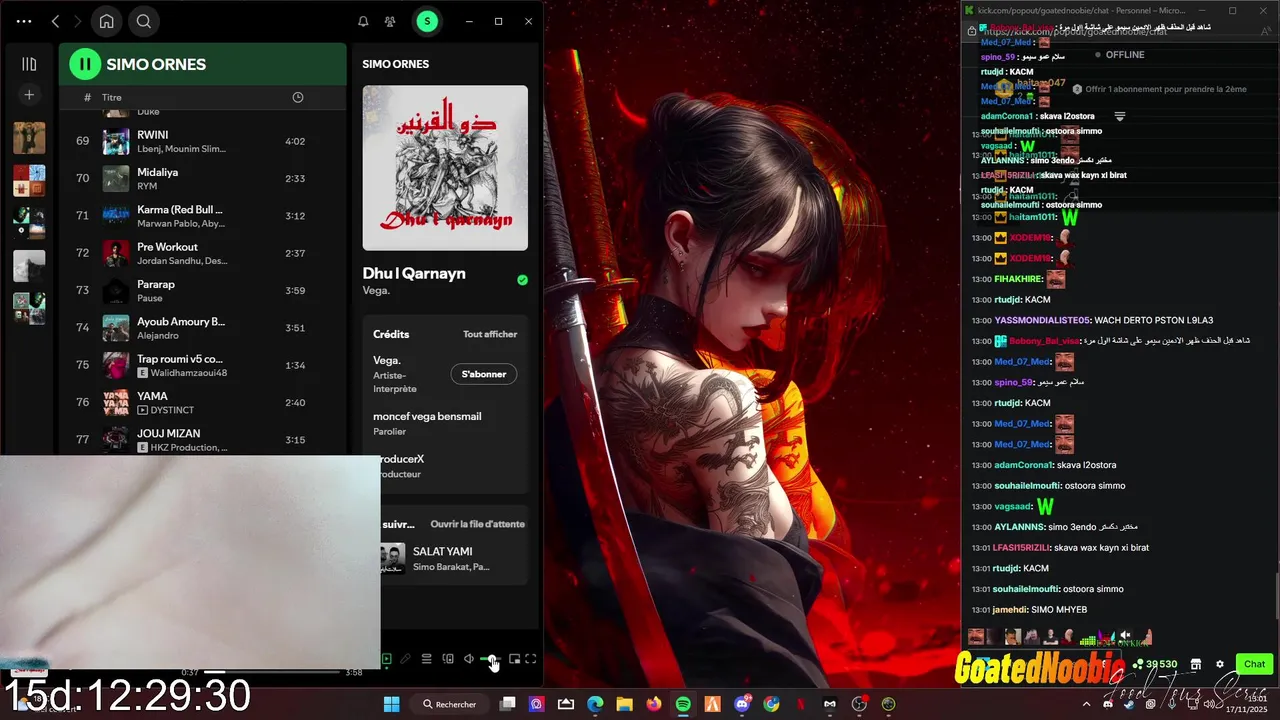Collapse the pinned banner in Kick chat

click(1120, 117)
